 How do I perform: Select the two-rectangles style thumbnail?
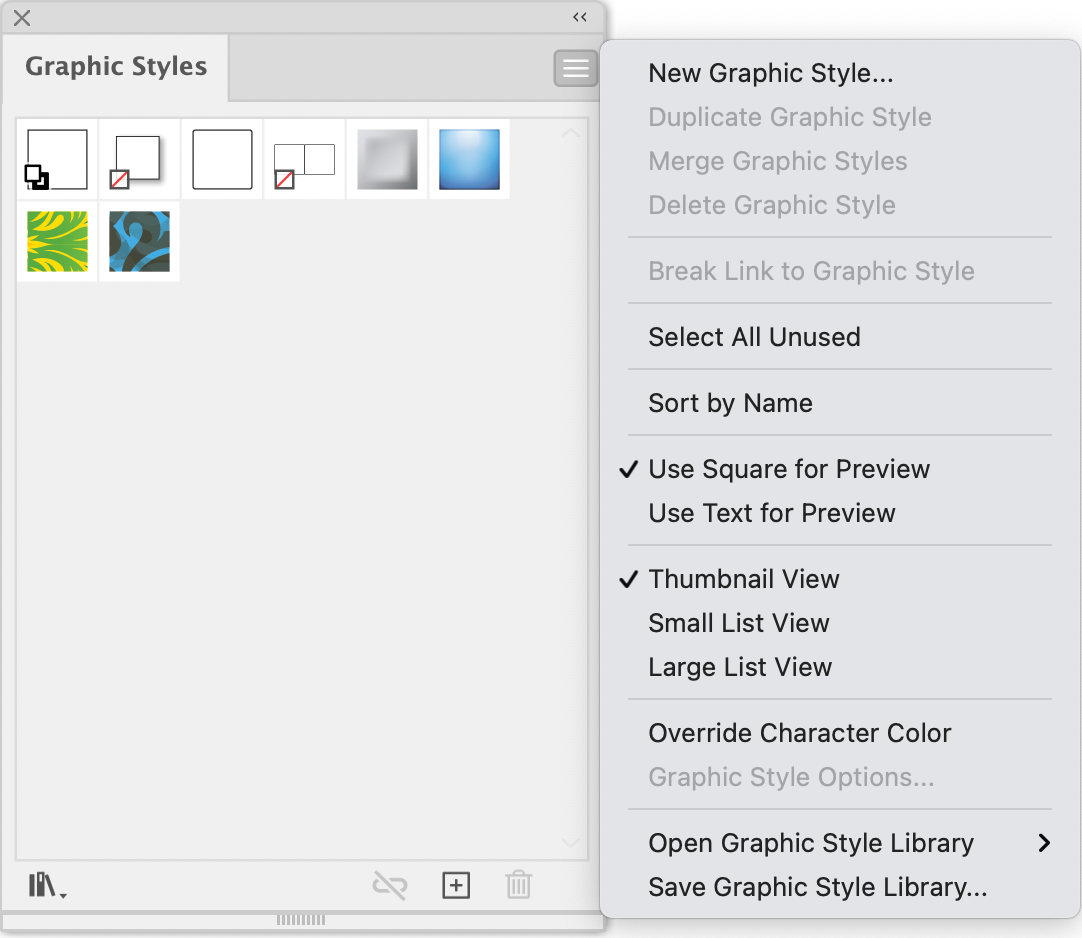point(304,159)
